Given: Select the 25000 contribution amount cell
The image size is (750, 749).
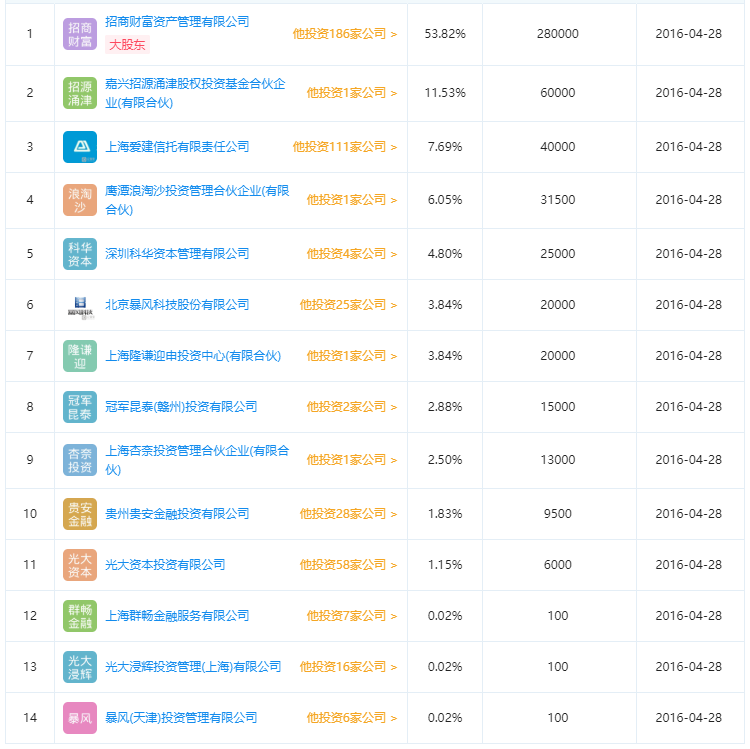Looking at the screenshot, I should tap(558, 254).
